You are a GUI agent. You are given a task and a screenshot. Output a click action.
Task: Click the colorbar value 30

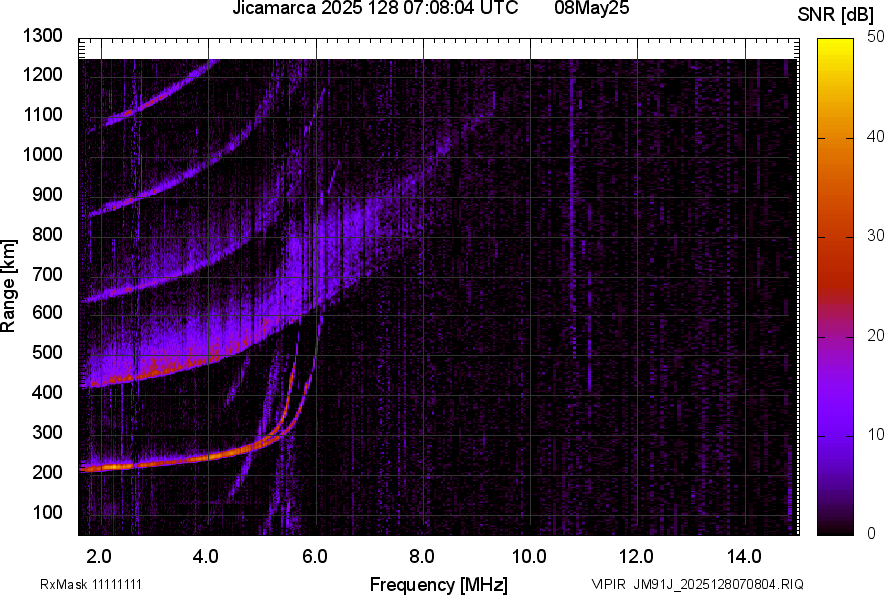pos(875,235)
